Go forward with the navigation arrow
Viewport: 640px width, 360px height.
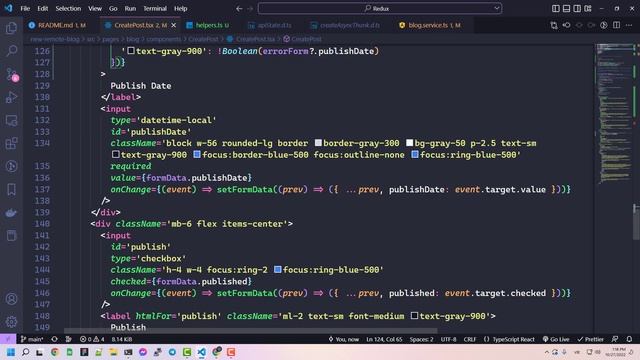(250, 9)
